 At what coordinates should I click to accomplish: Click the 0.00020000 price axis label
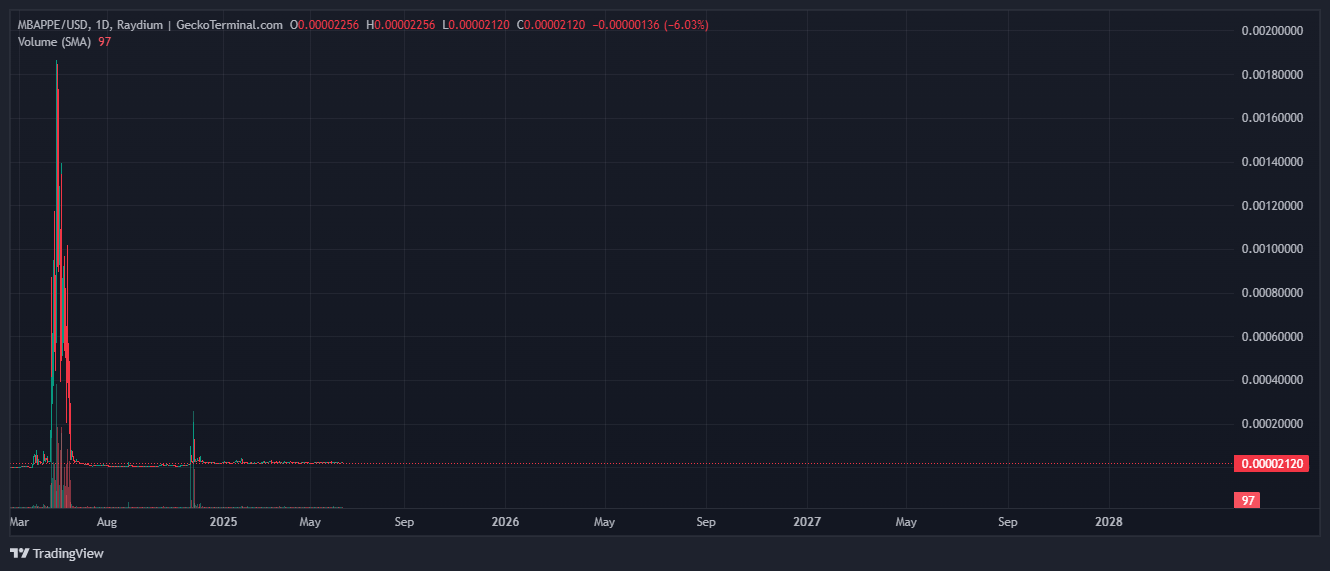pyautogui.click(x=1272, y=424)
